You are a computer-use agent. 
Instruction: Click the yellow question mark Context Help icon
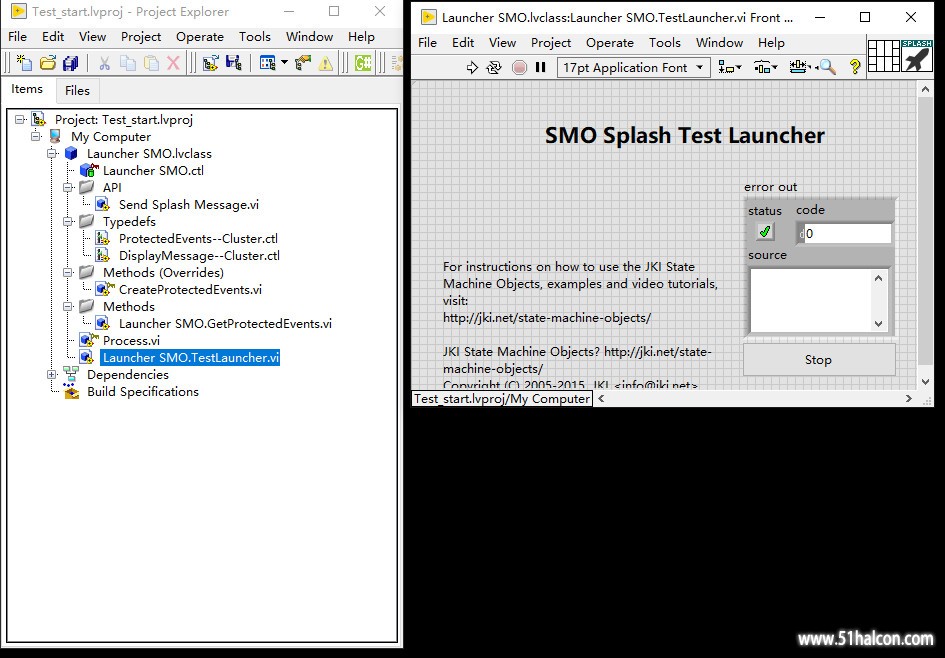pos(855,67)
